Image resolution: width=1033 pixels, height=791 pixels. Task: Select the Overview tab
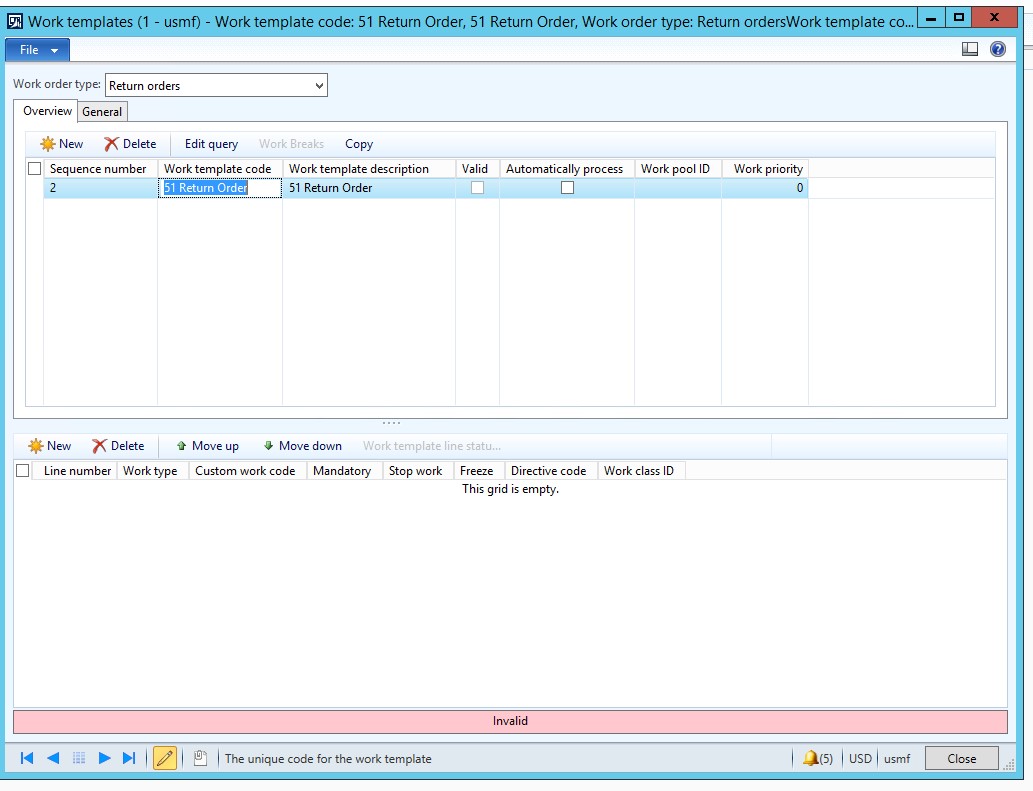point(45,111)
